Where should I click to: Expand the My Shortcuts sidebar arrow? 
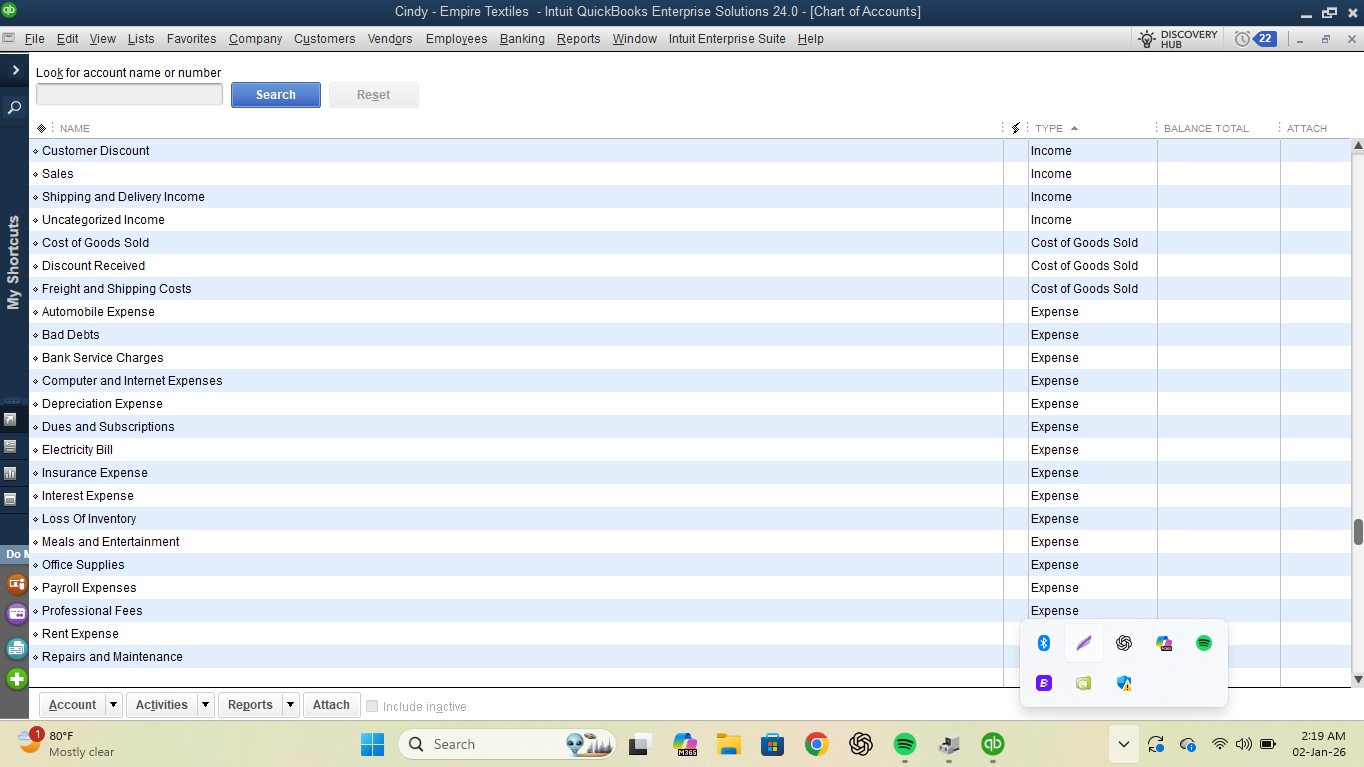15,70
